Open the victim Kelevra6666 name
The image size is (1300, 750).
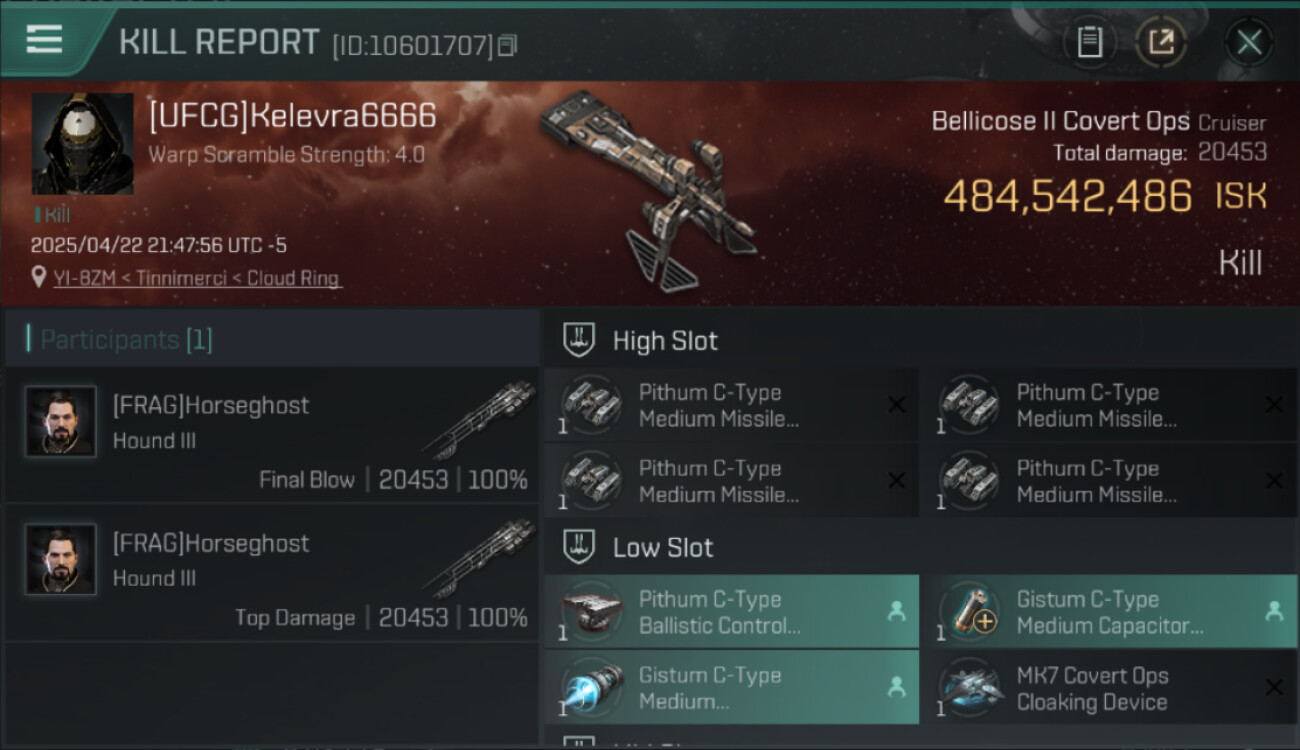pos(292,116)
